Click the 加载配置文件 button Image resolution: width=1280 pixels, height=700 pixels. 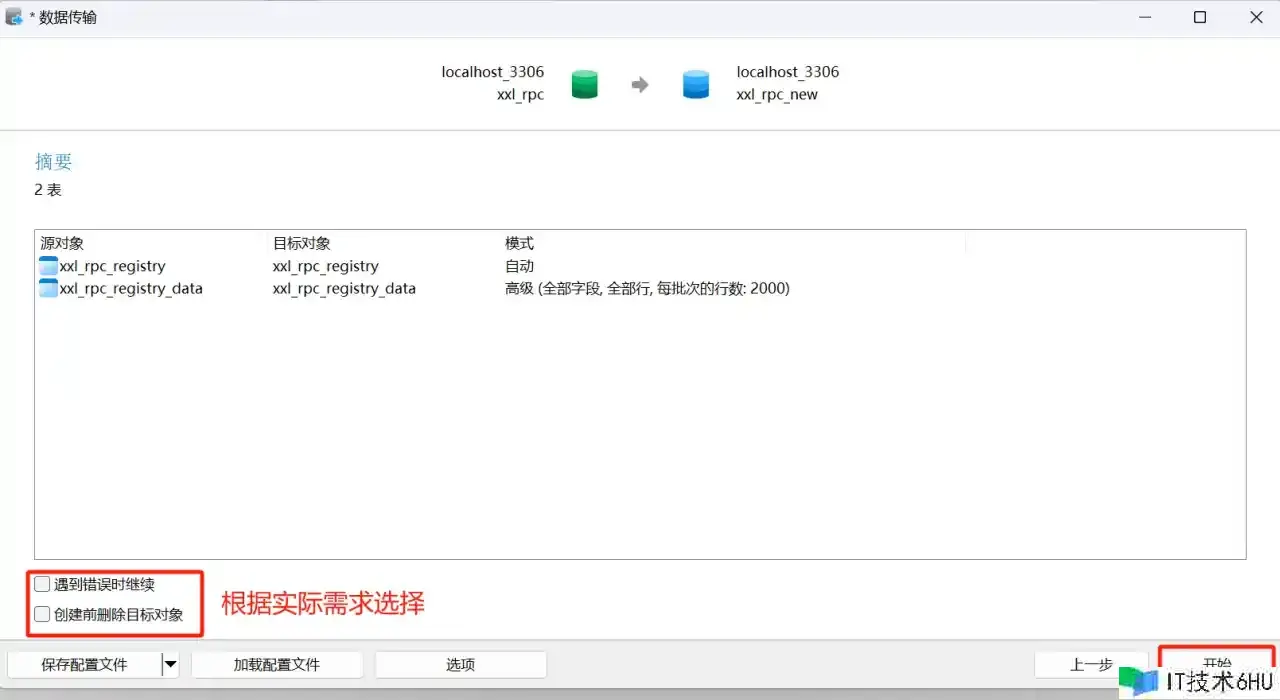click(x=276, y=664)
